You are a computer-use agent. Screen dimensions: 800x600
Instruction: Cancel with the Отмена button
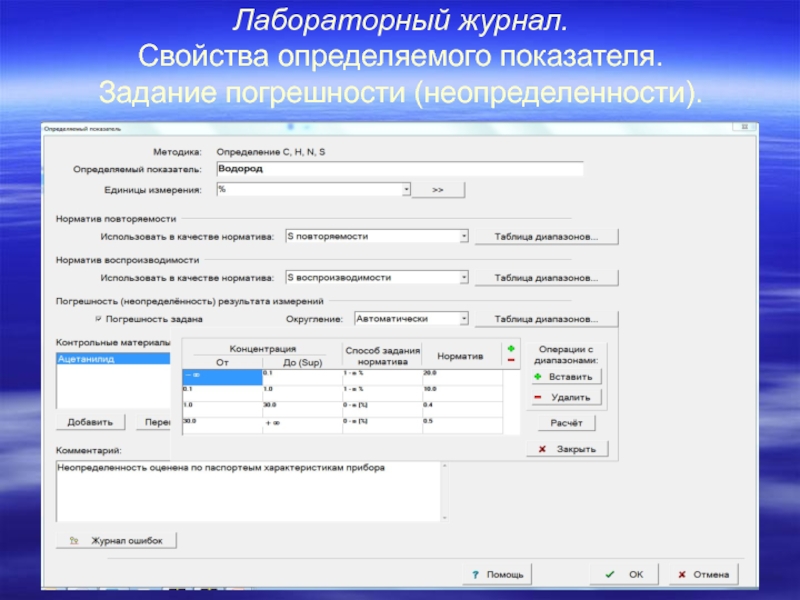click(x=704, y=575)
